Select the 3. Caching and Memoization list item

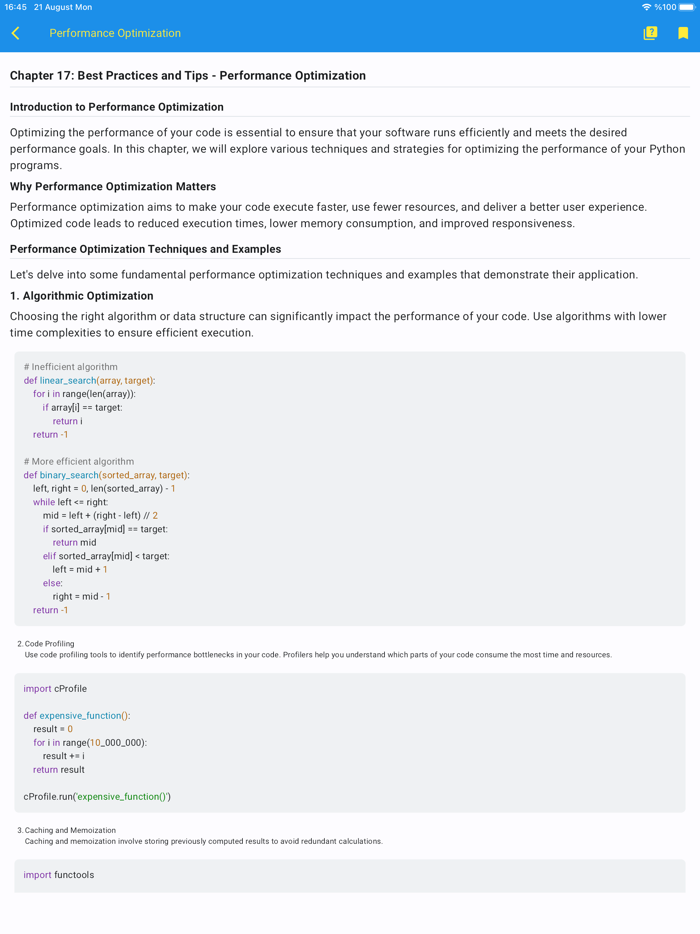(x=65, y=830)
